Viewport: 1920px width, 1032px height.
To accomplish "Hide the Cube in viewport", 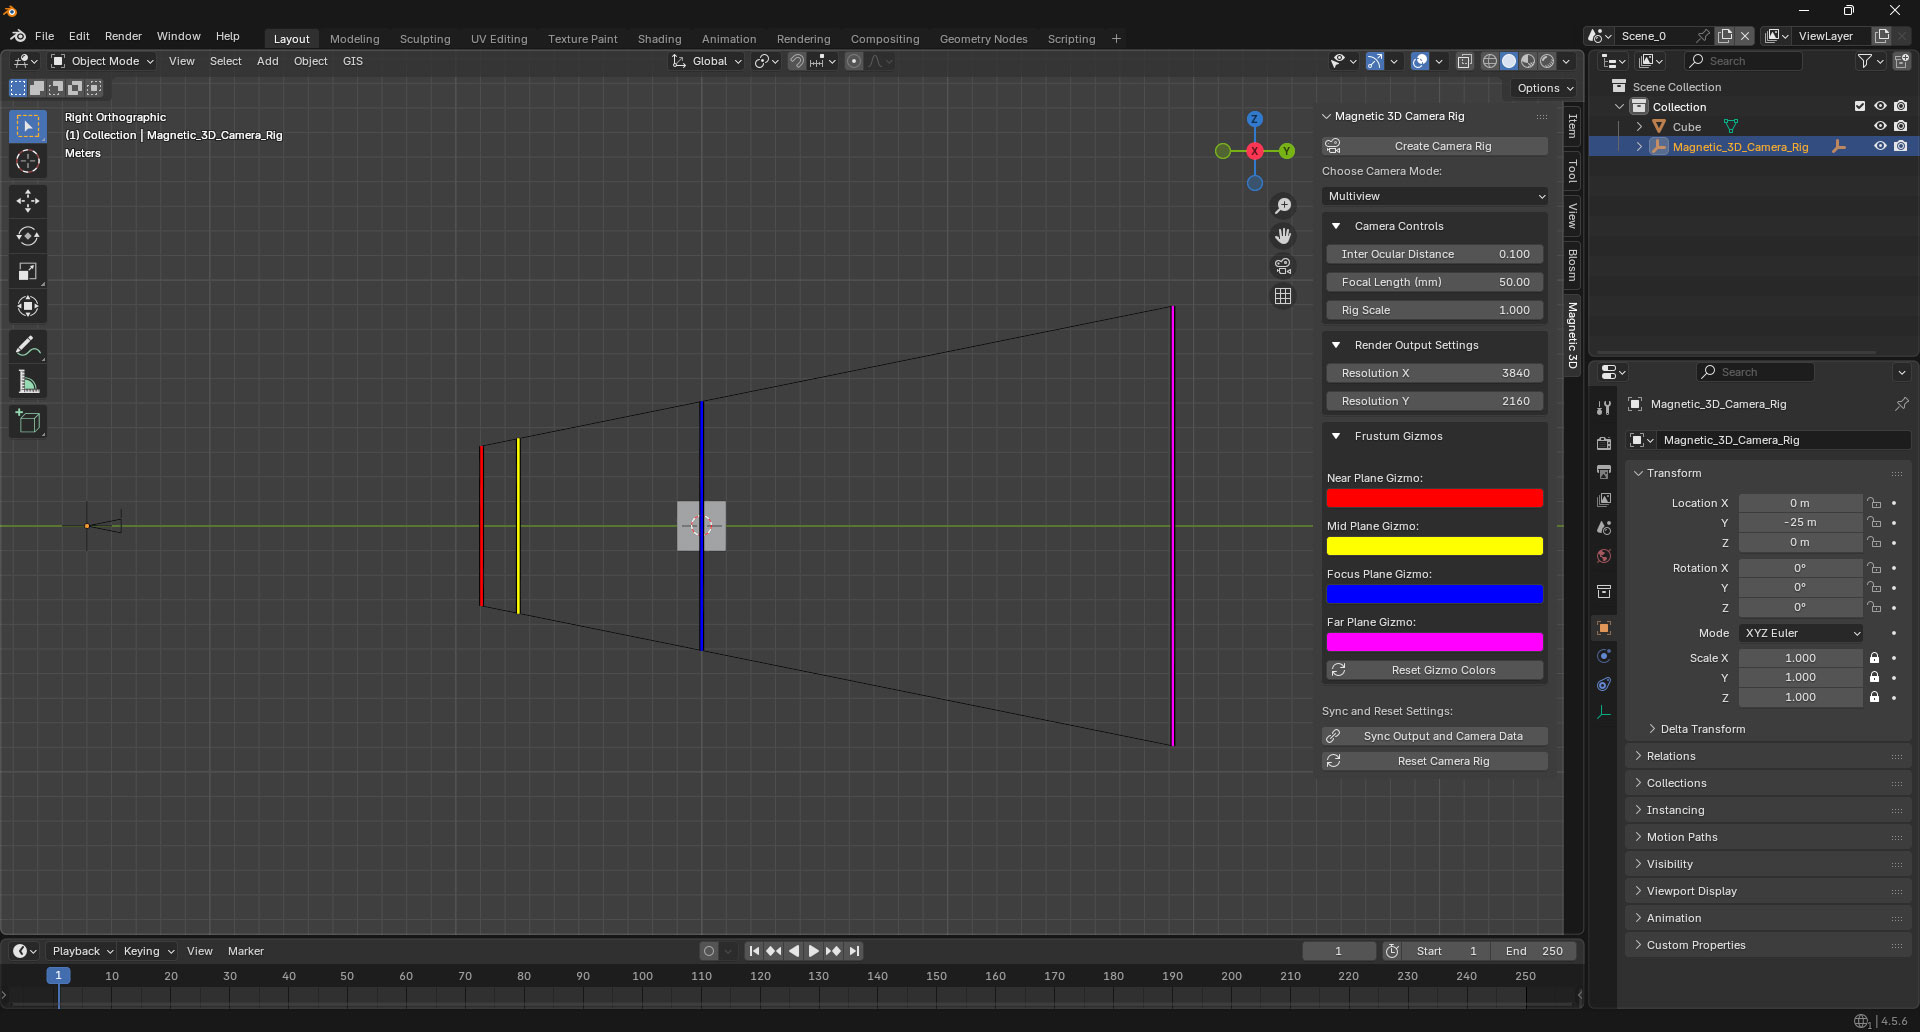I will [1880, 126].
